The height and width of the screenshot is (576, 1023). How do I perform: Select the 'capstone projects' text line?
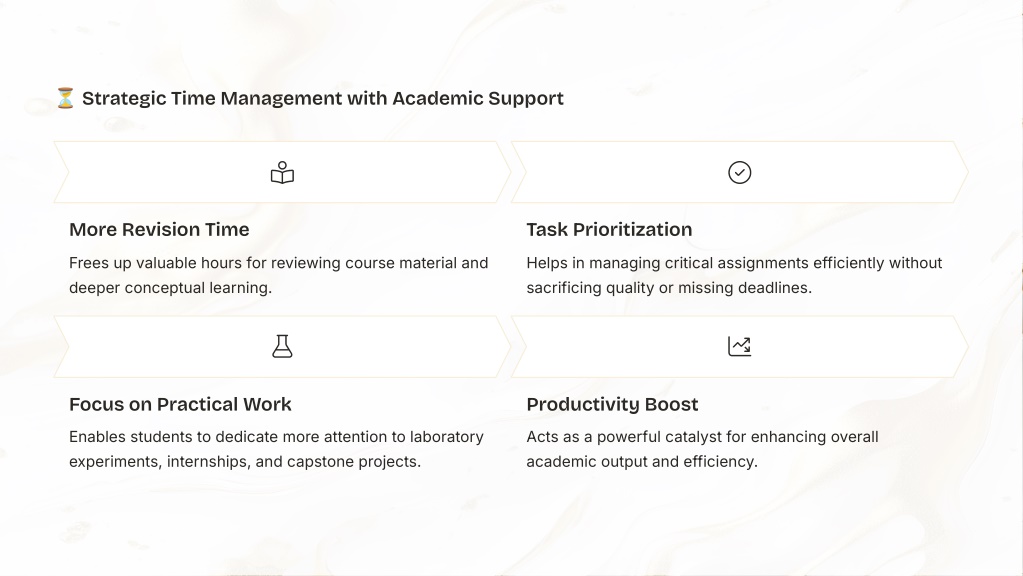(x=245, y=461)
